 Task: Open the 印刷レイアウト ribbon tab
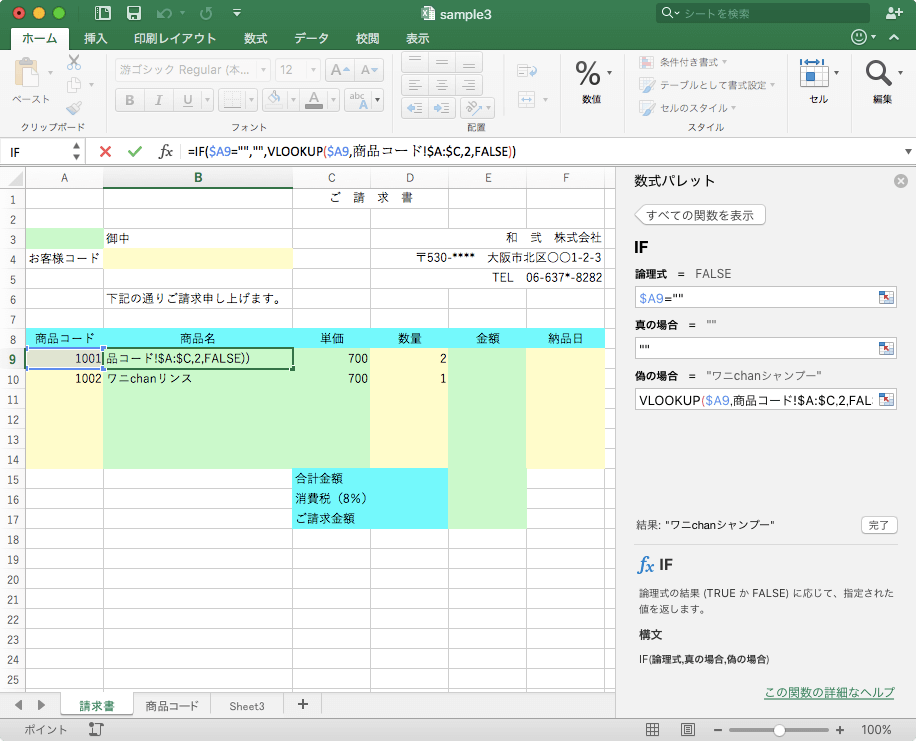pyautogui.click(x=175, y=39)
